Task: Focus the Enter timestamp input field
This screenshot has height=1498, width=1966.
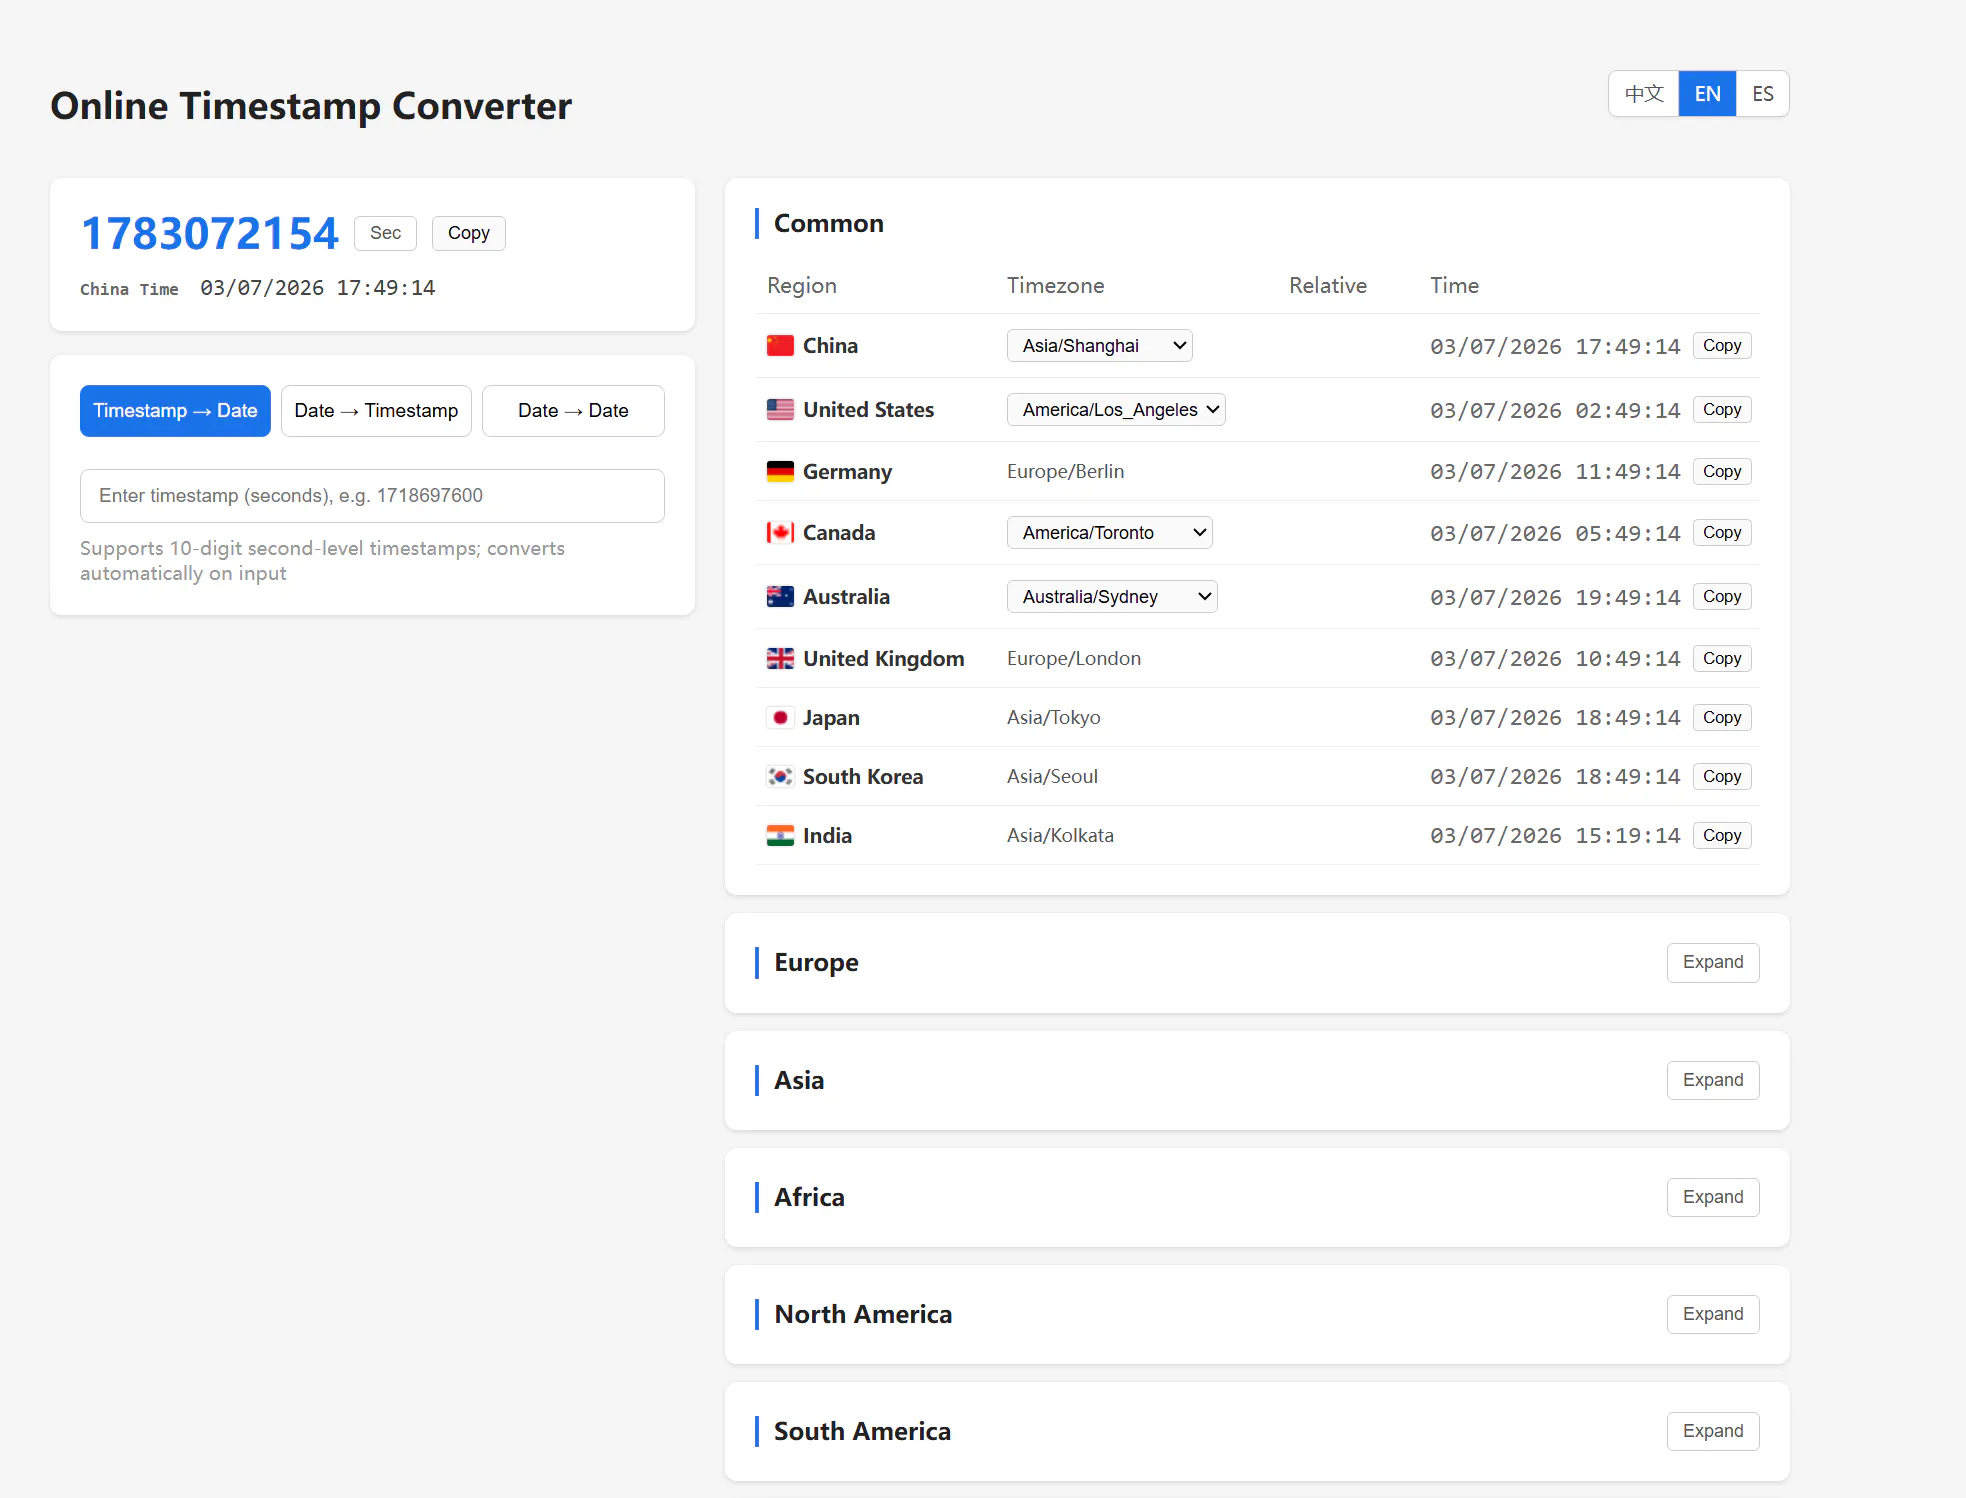Action: [x=372, y=496]
